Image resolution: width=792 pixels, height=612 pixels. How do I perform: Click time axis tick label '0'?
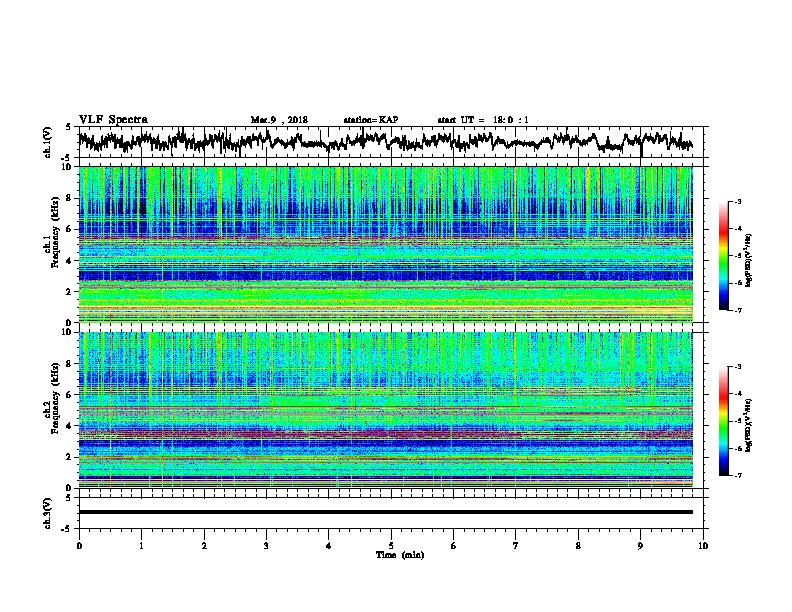79,546
